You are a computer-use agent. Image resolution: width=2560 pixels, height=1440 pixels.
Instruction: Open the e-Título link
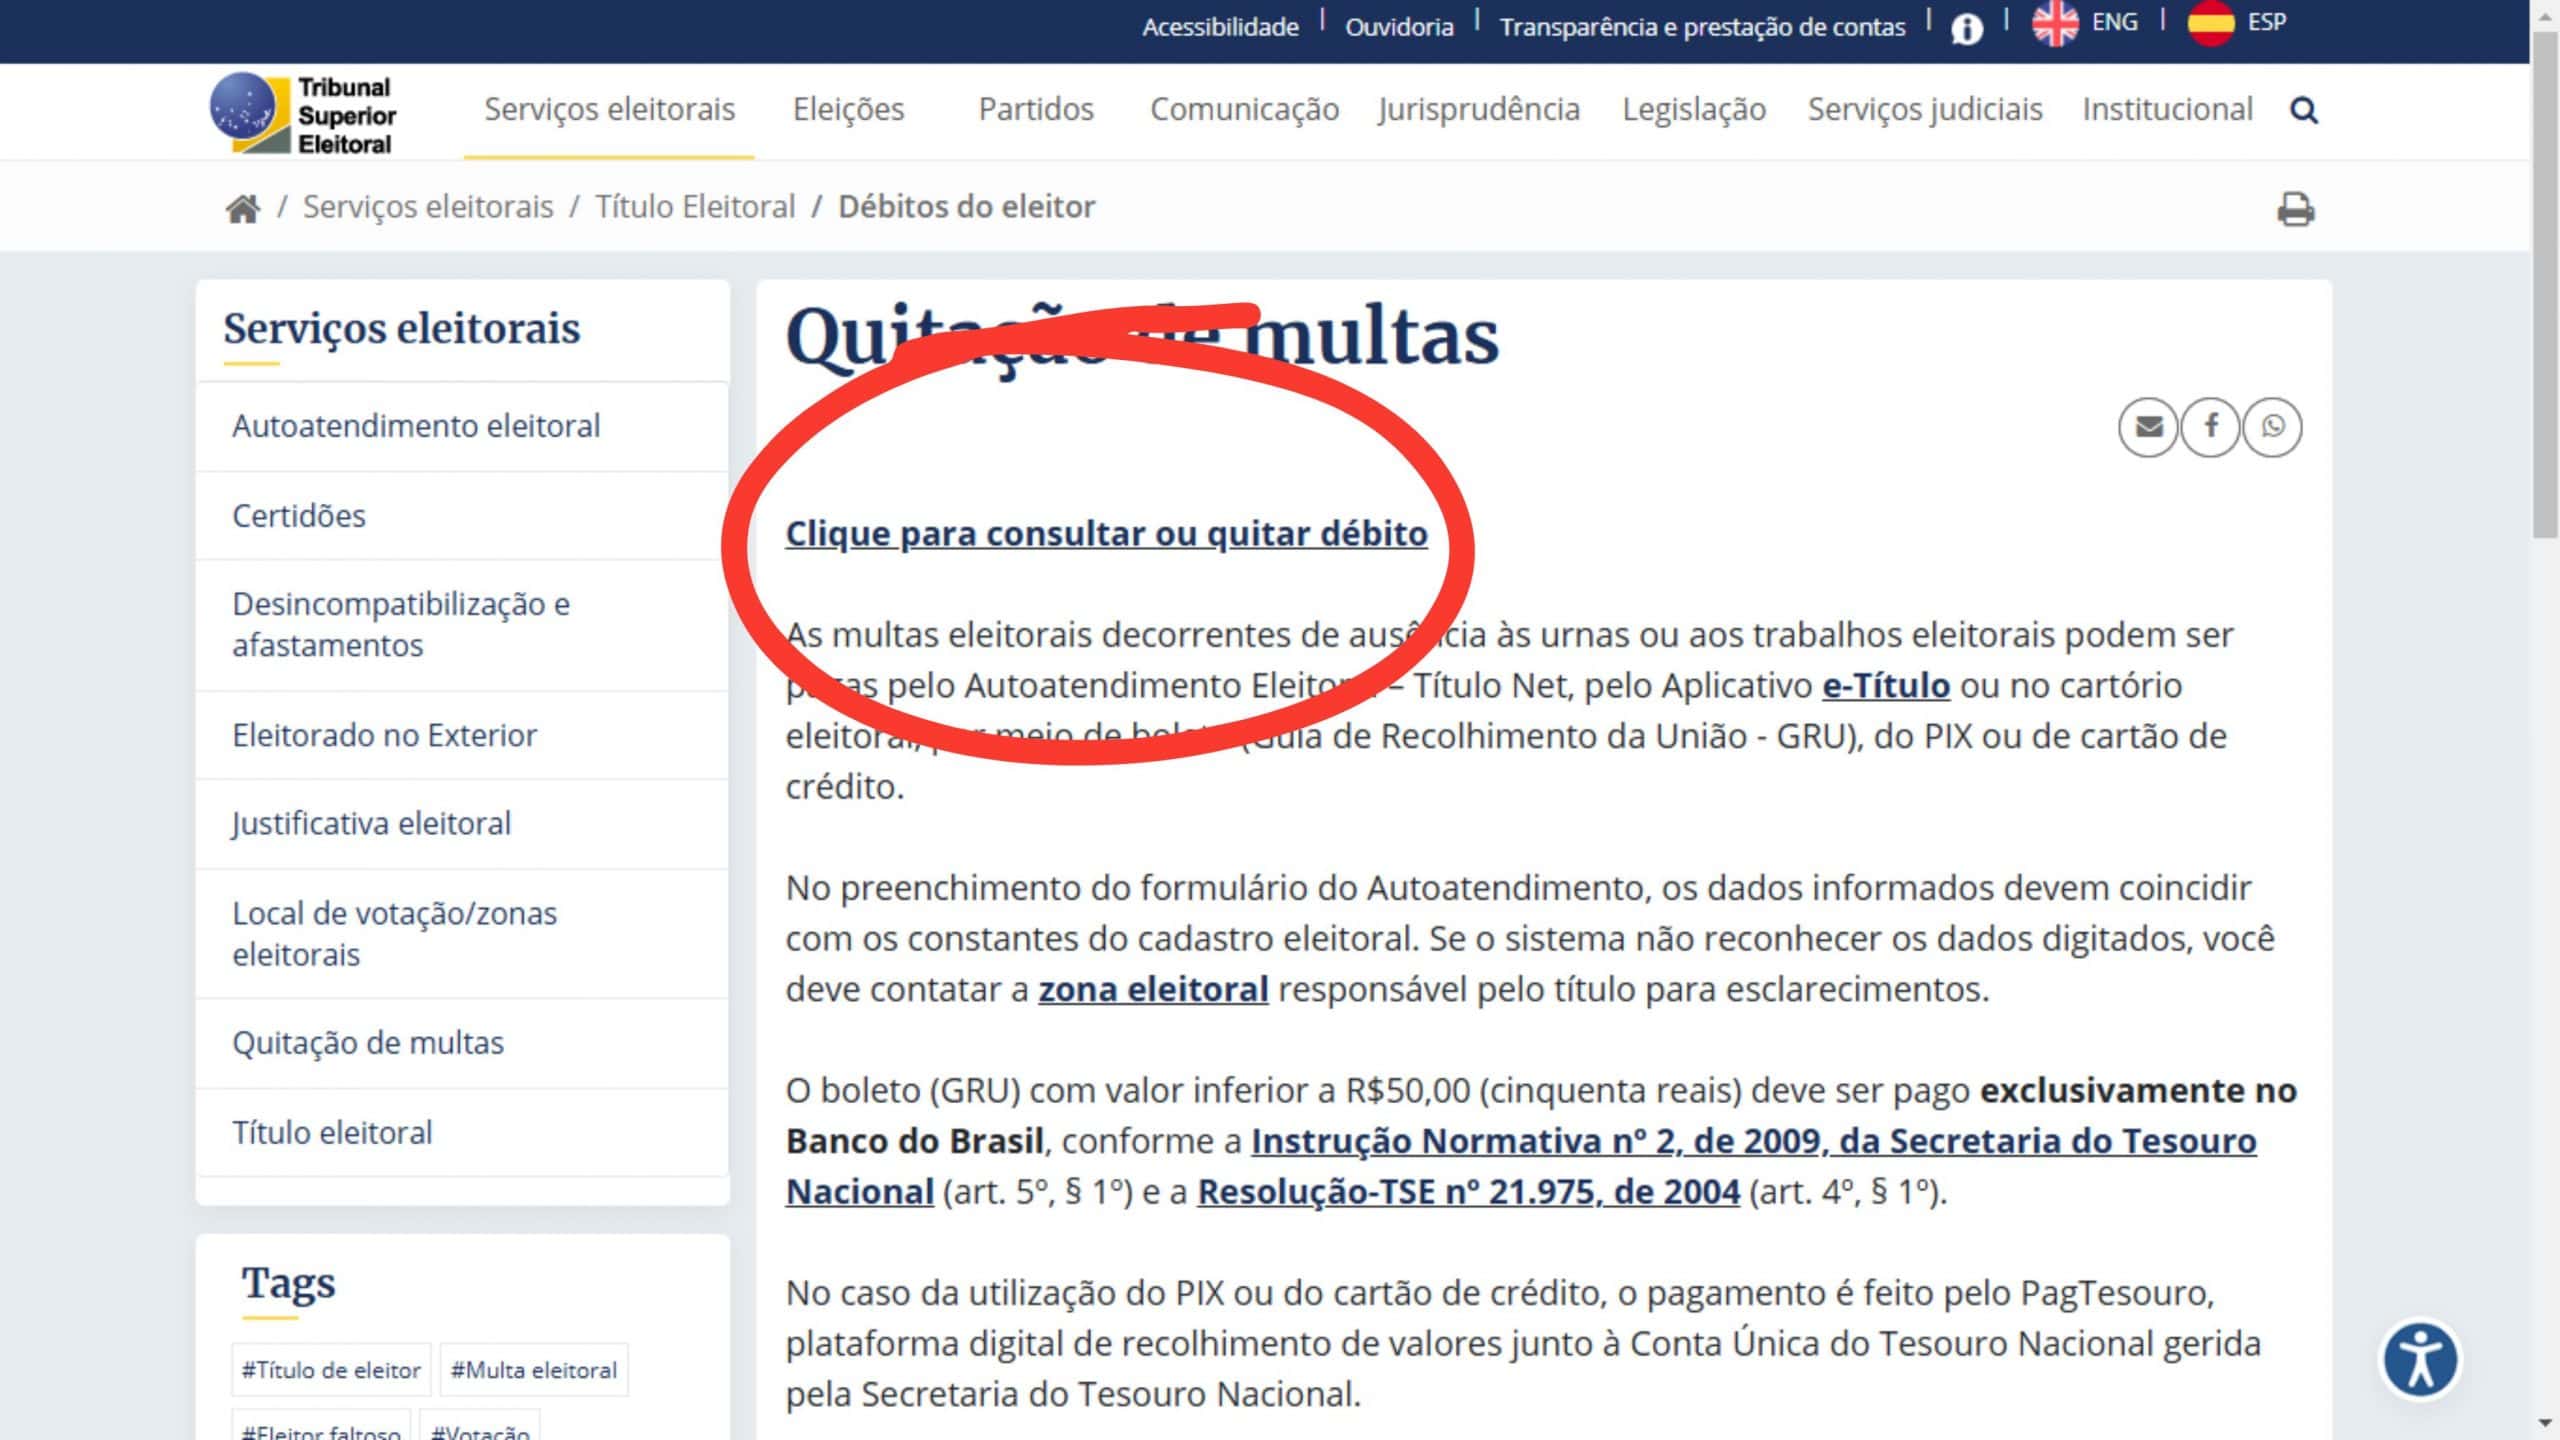1885,685
